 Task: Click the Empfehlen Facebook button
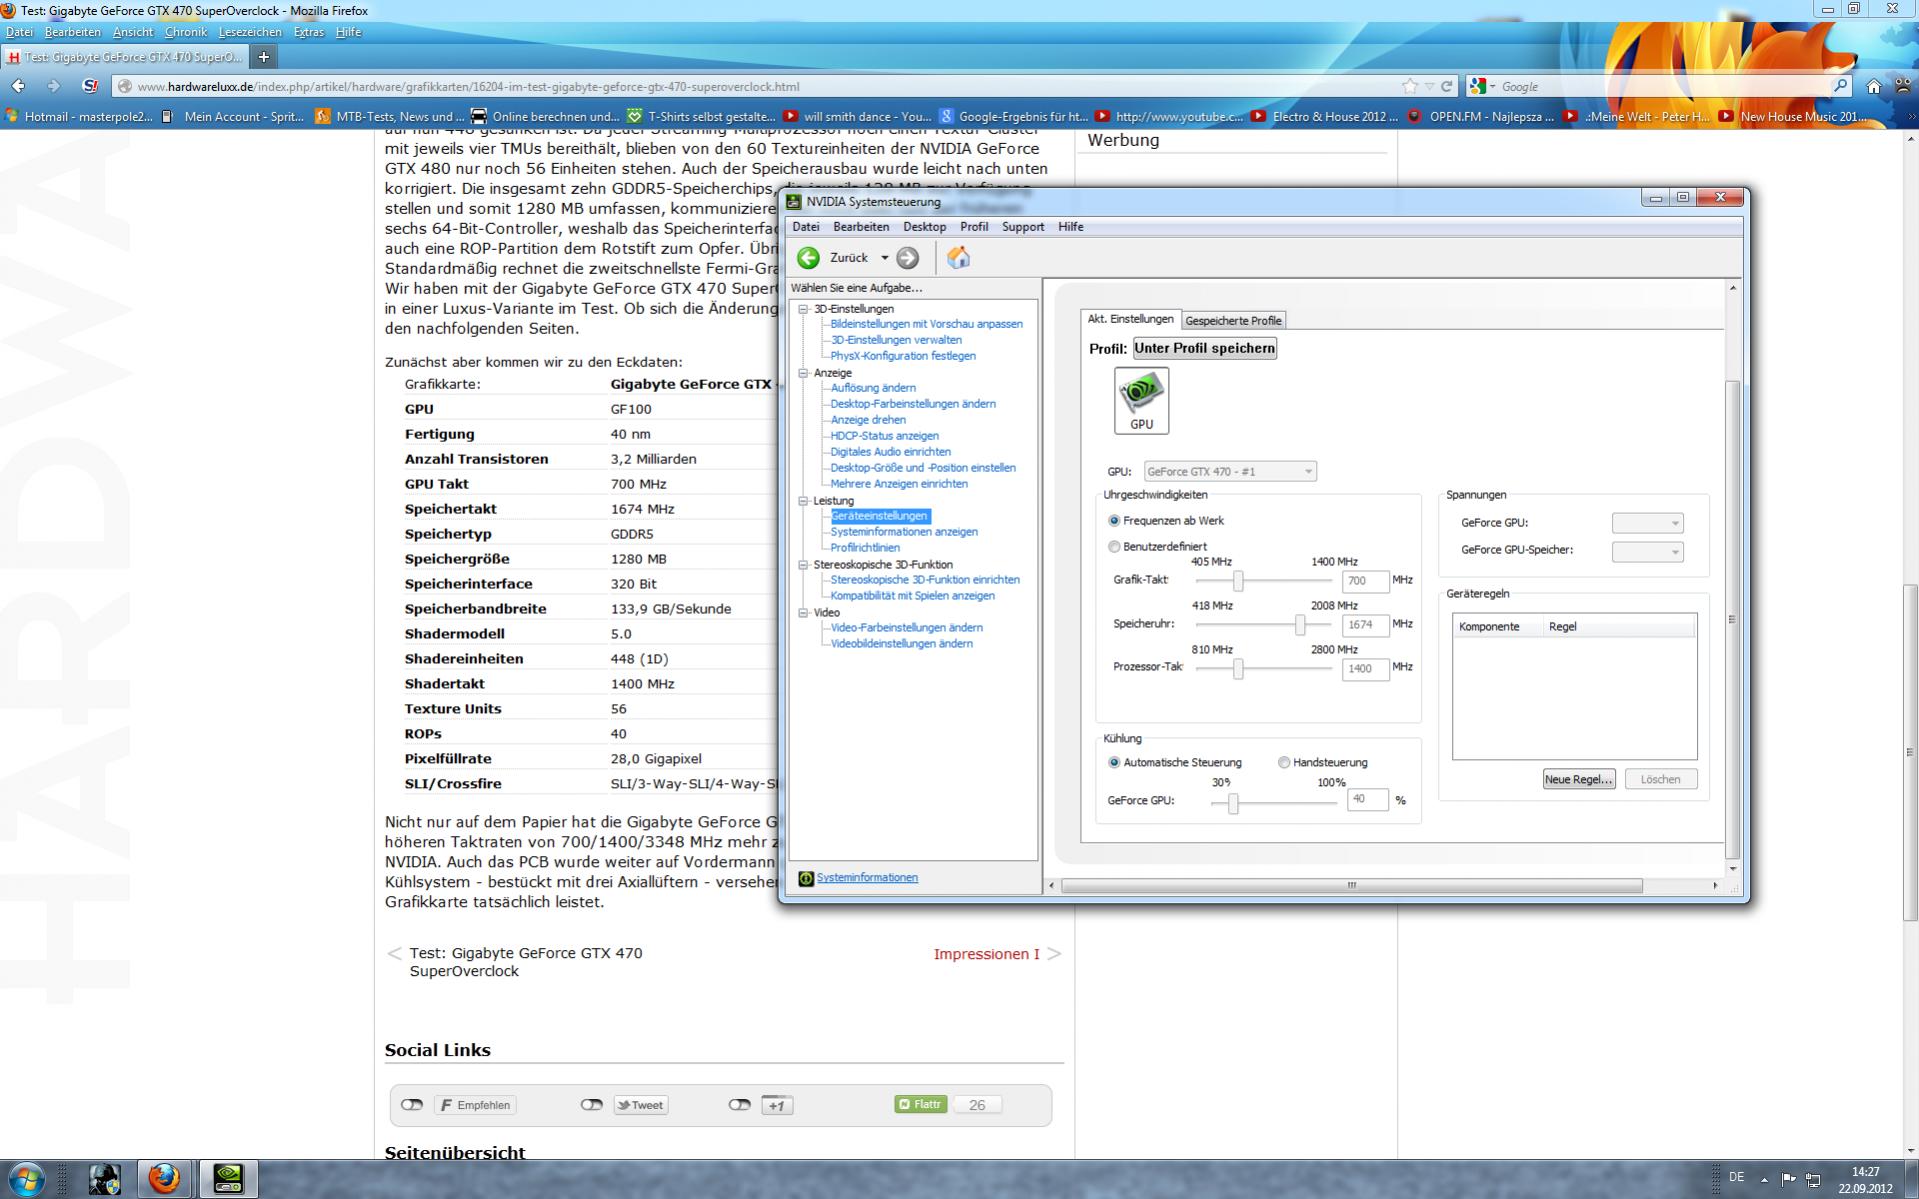pyautogui.click(x=475, y=1105)
